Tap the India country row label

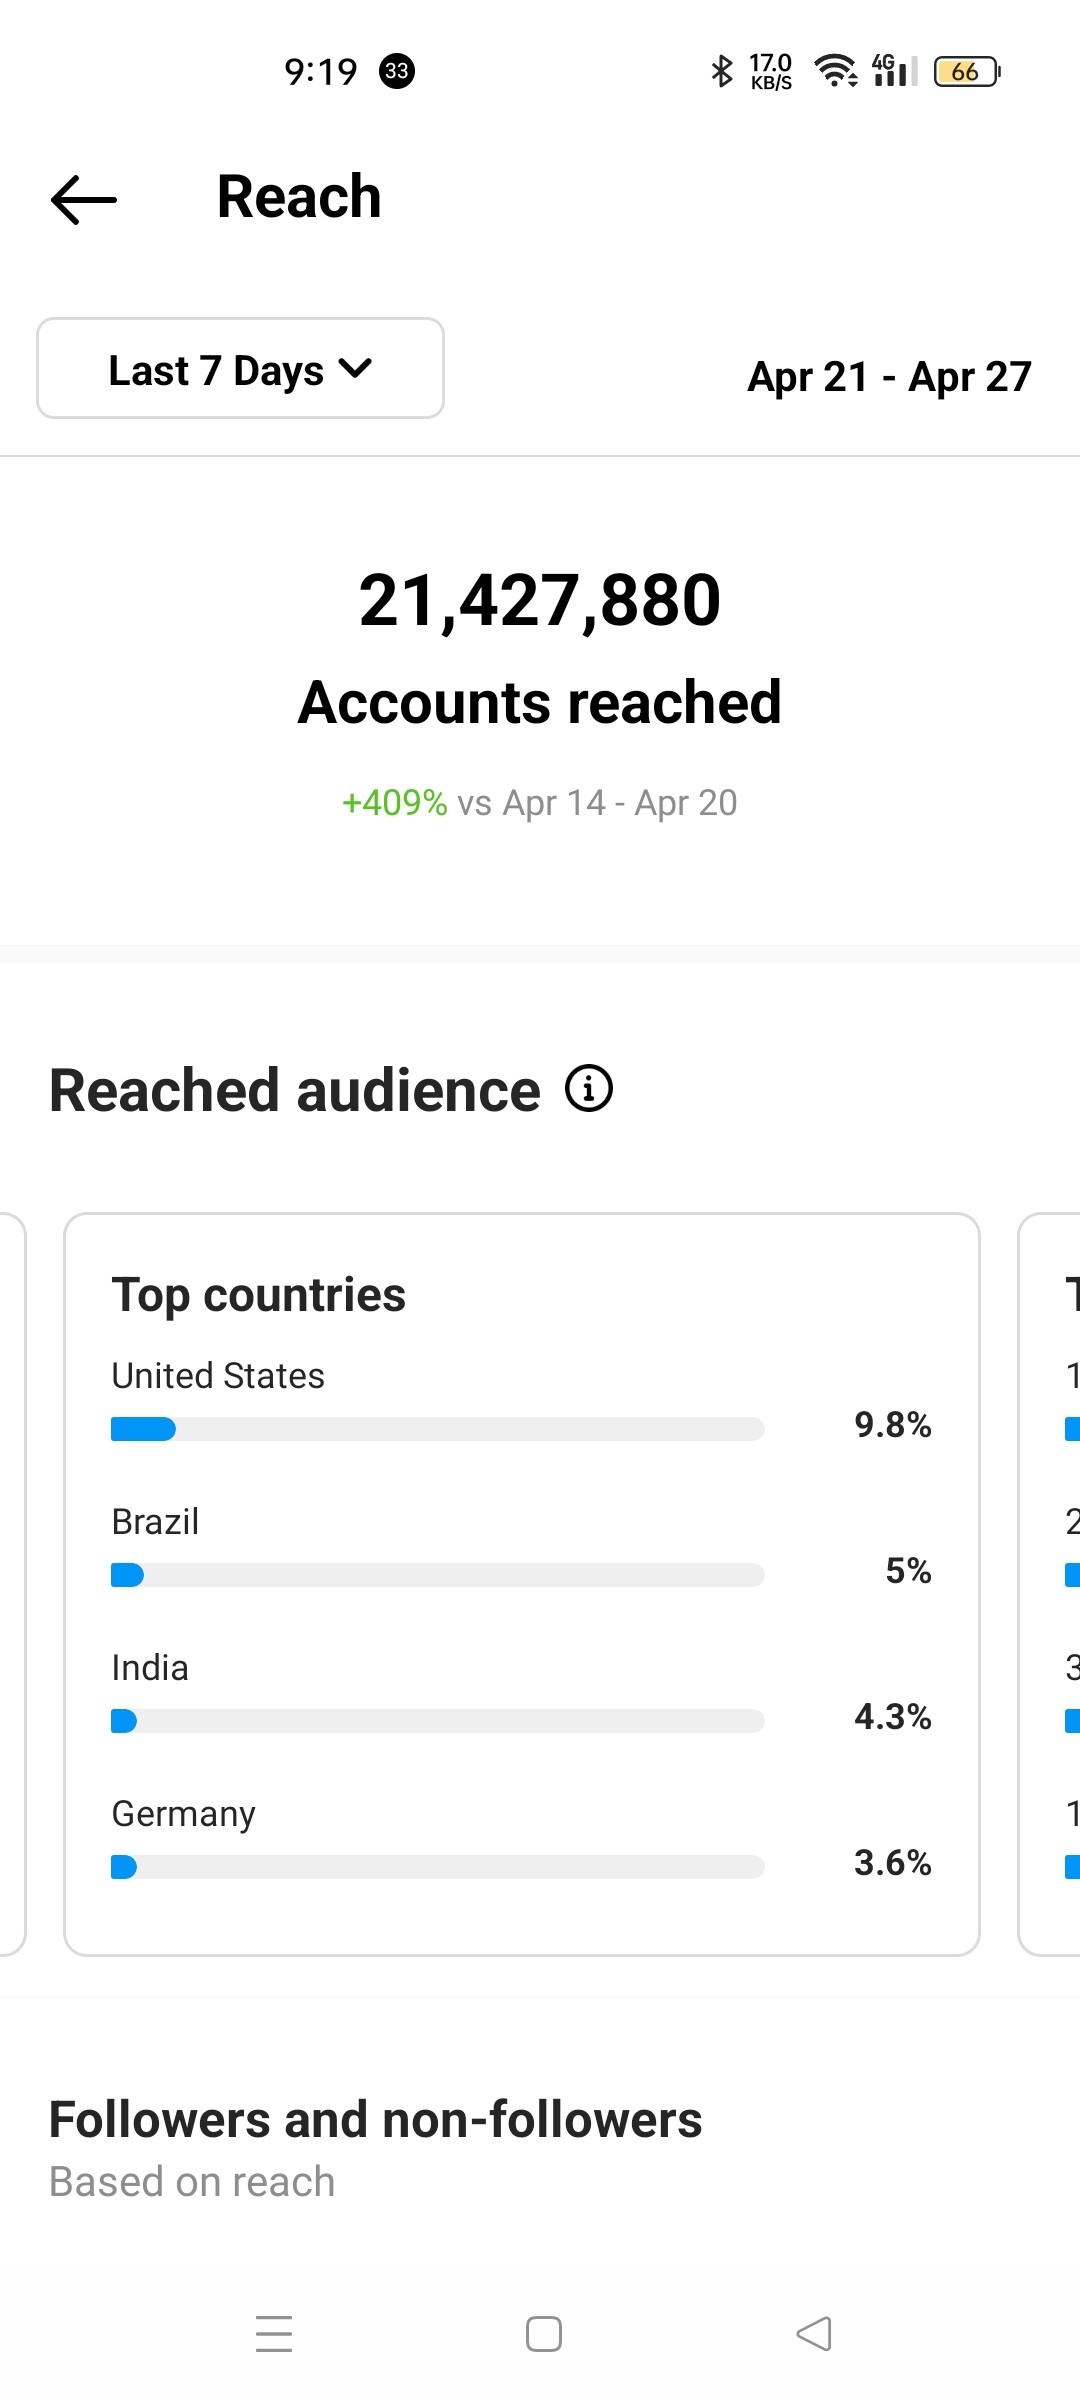coord(150,1668)
